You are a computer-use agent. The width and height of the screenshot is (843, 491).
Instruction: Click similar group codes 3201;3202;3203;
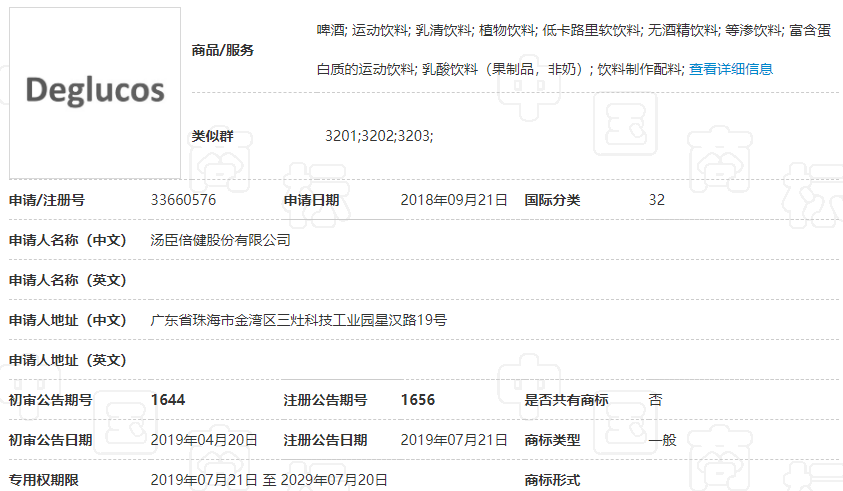(x=379, y=136)
